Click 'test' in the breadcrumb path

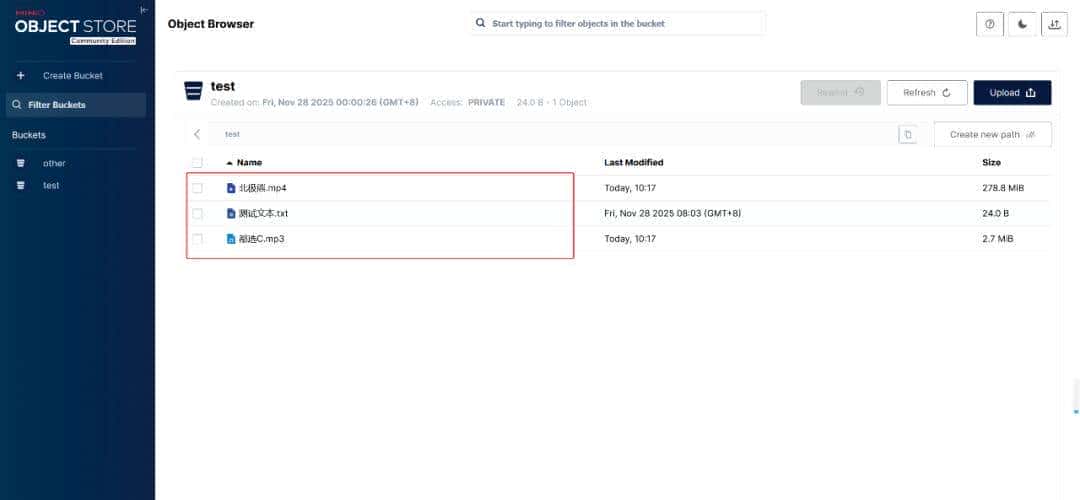(232, 134)
